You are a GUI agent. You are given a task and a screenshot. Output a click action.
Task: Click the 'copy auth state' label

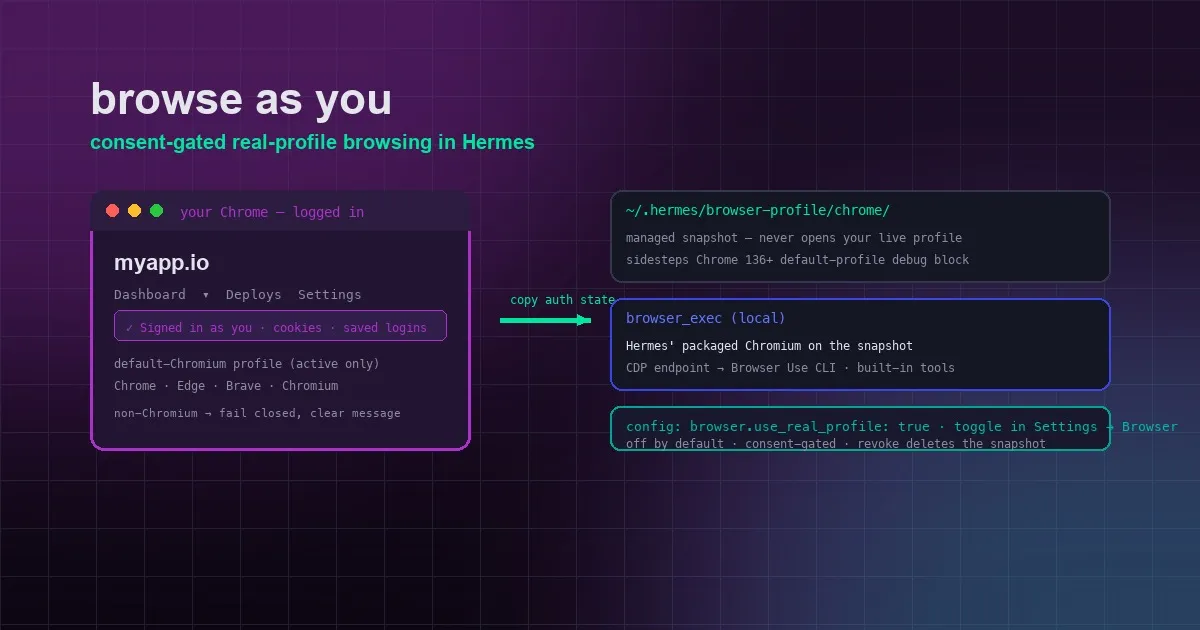coord(563,300)
